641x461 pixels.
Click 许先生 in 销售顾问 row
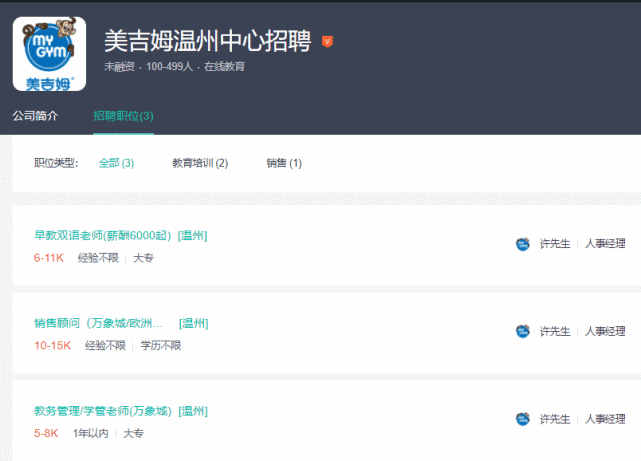[x=555, y=331]
